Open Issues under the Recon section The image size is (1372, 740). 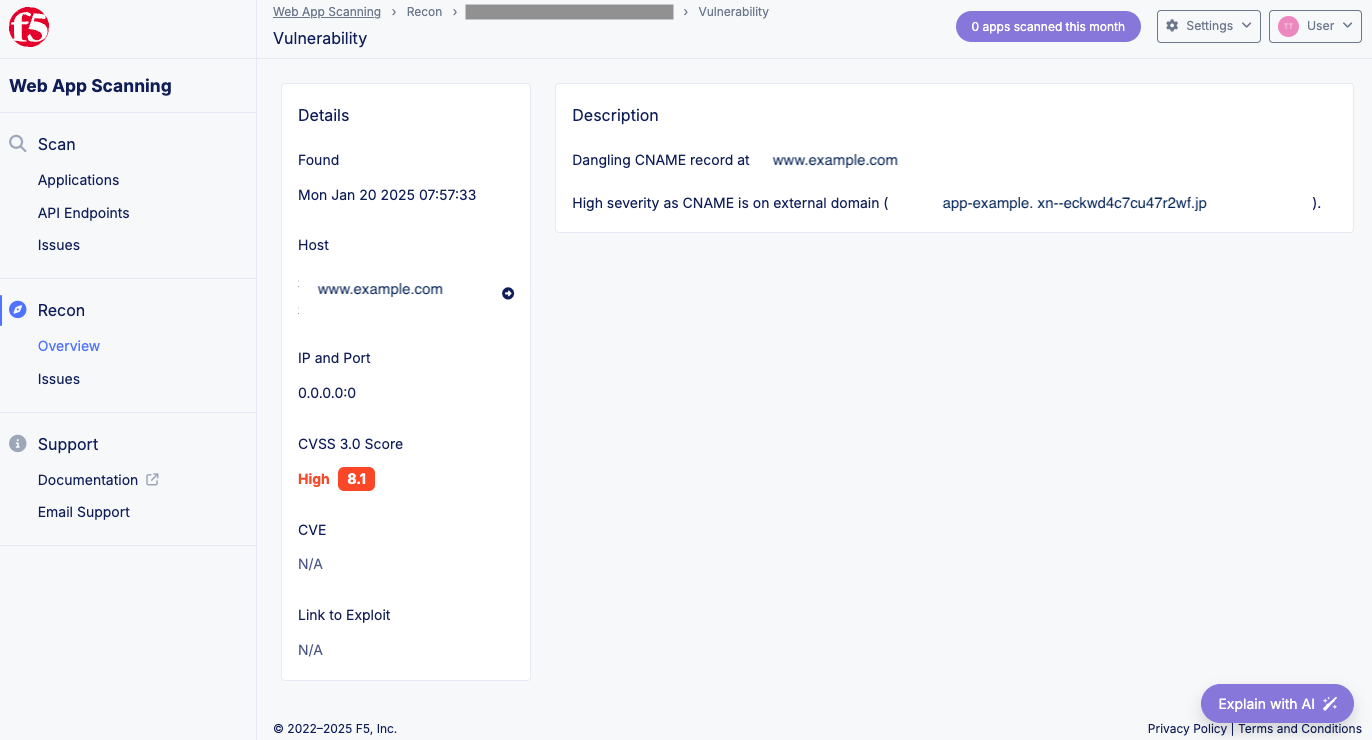click(59, 379)
